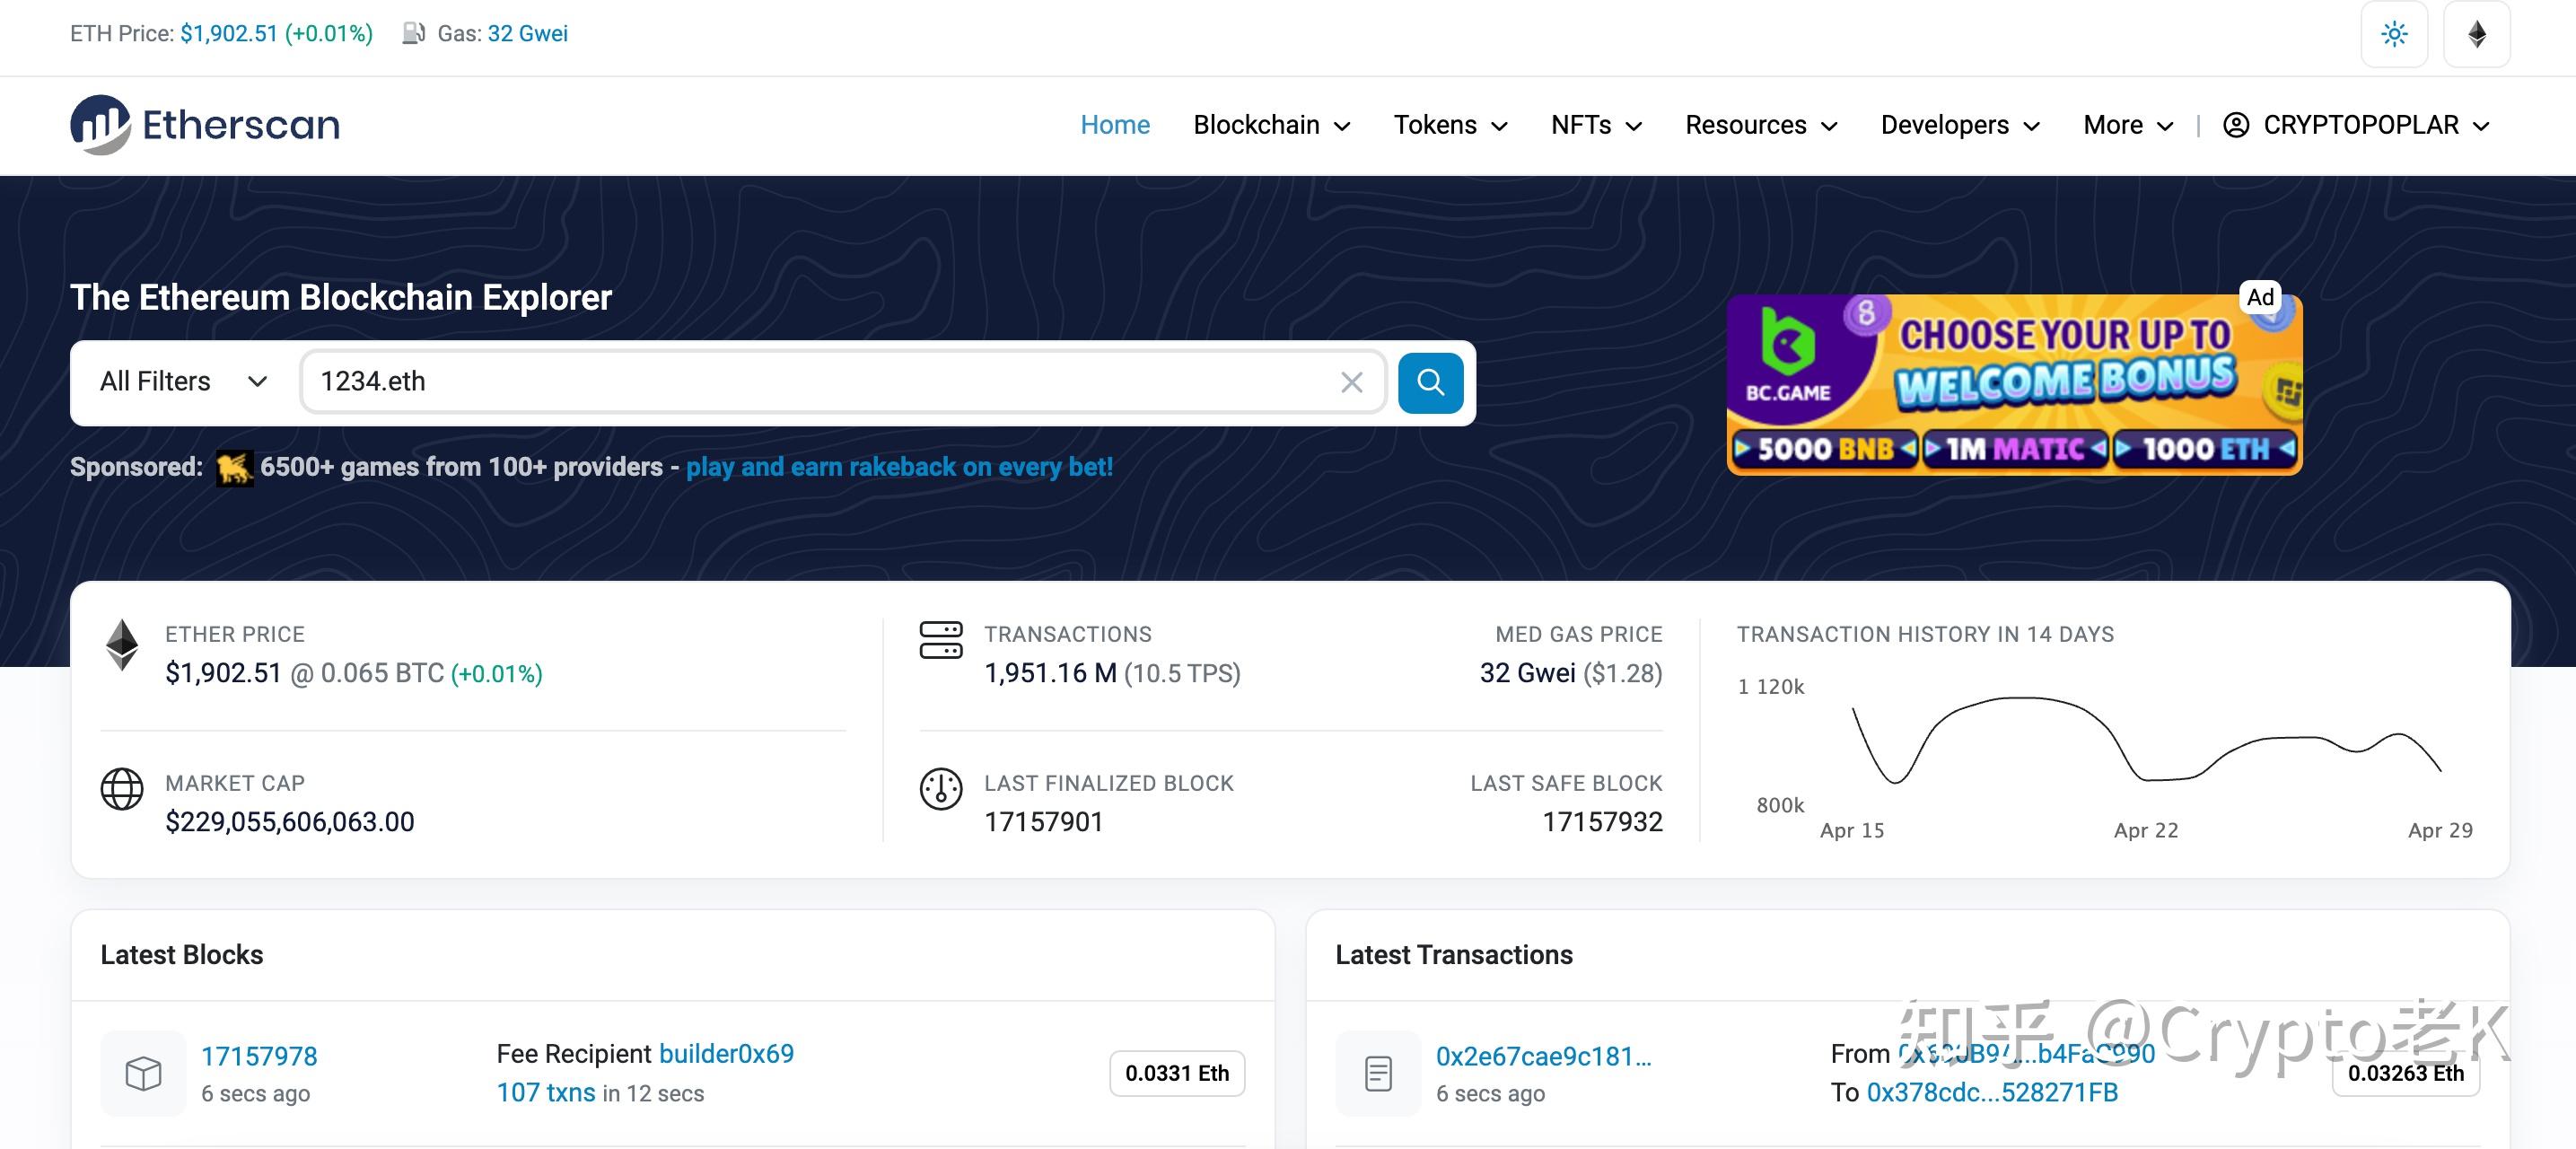2576x1149 pixels.
Task: Click the 14-day transaction history chart
Action: click(2146, 745)
